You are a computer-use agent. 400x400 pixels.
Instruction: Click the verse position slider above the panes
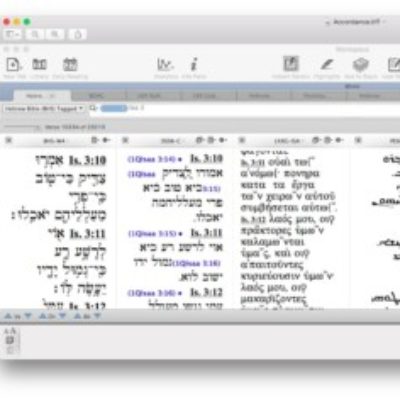point(22,127)
